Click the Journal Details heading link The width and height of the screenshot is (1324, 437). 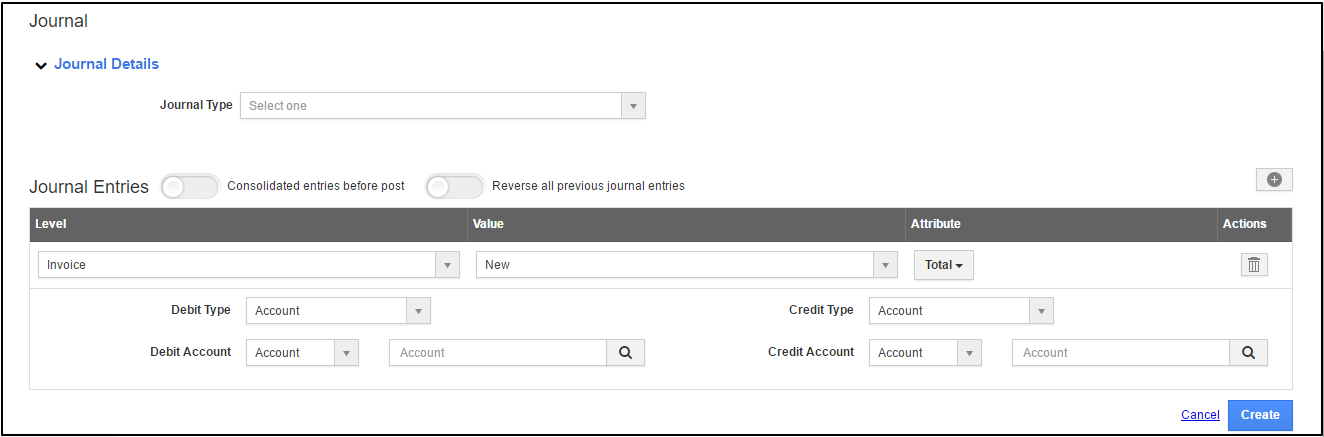coord(106,64)
